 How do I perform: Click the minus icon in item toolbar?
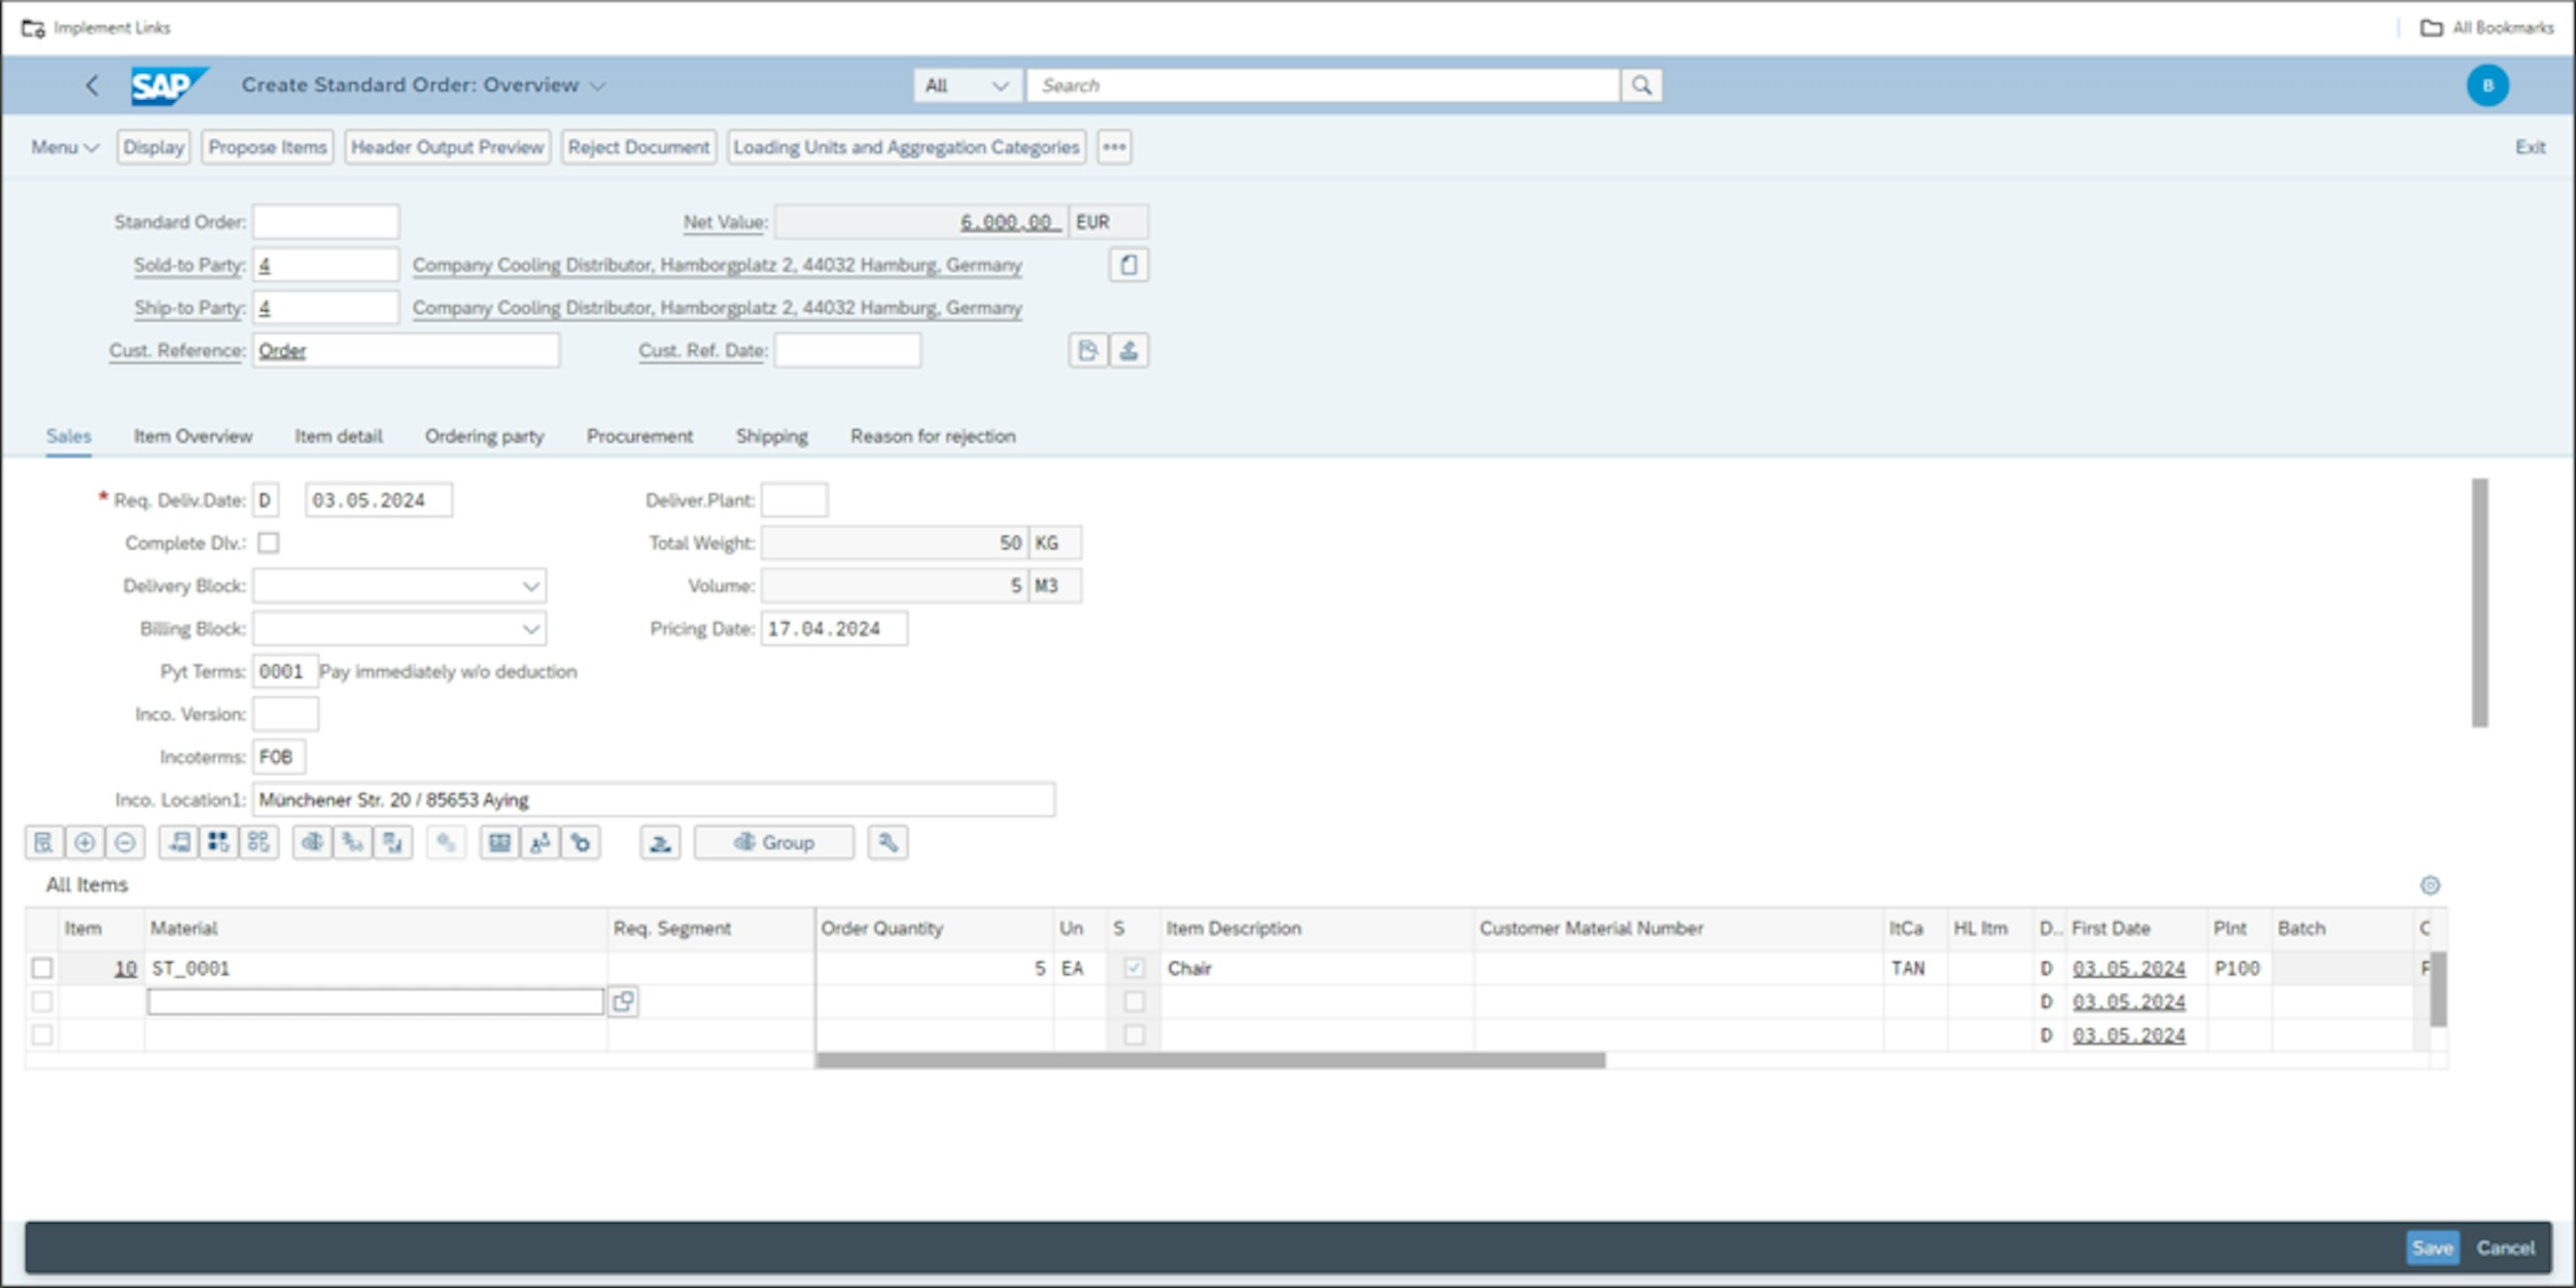125,843
